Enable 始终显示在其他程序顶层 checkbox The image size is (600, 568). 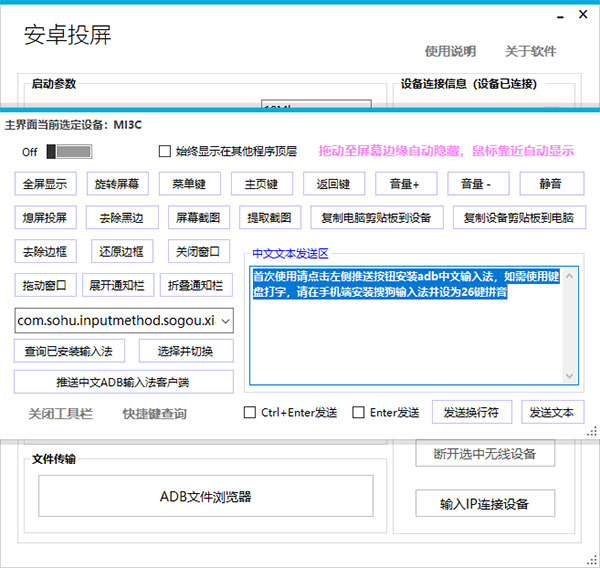point(166,152)
